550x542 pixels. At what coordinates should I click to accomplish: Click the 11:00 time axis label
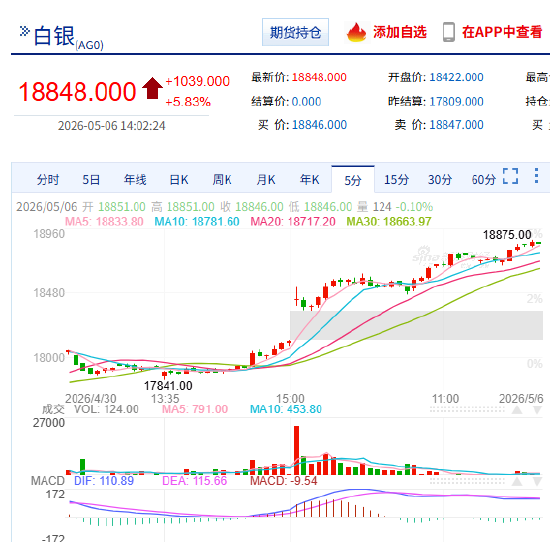[x=445, y=399]
